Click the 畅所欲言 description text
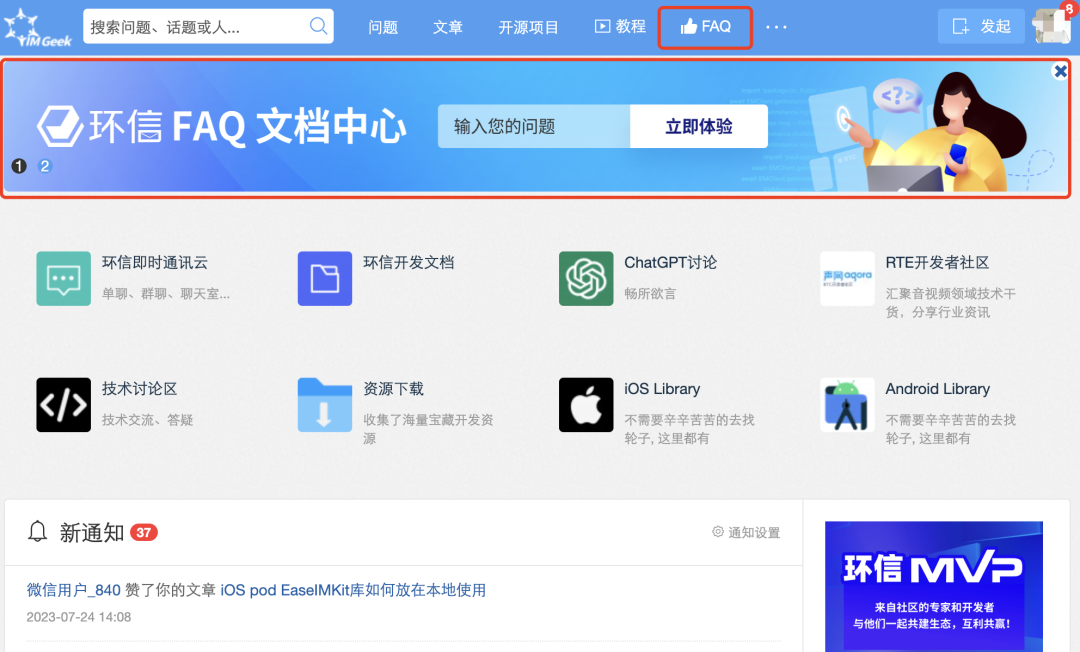This screenshot has height=652, width=1080. [x=650, y=294]
